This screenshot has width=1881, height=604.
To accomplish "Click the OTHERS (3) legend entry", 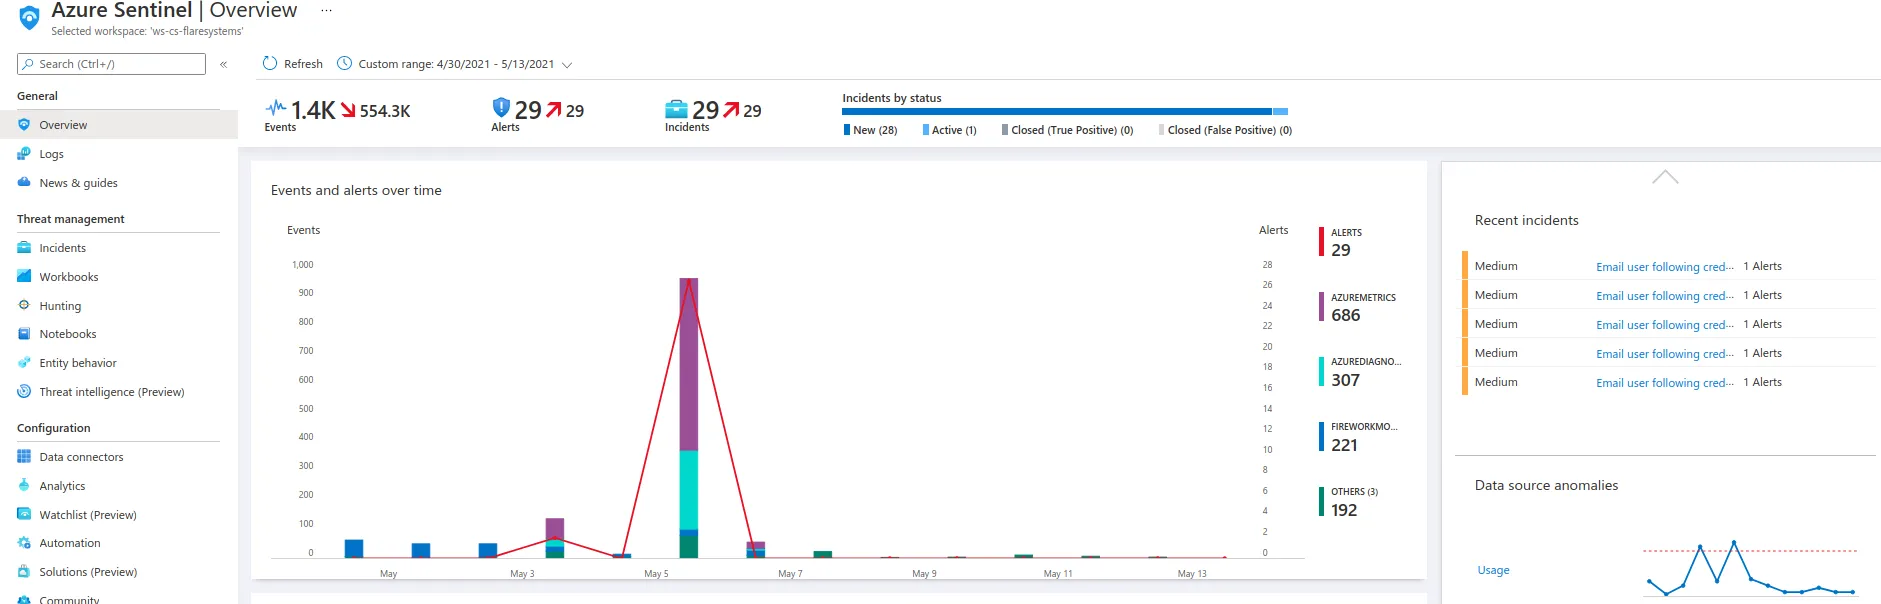I will coord(1349,502).
